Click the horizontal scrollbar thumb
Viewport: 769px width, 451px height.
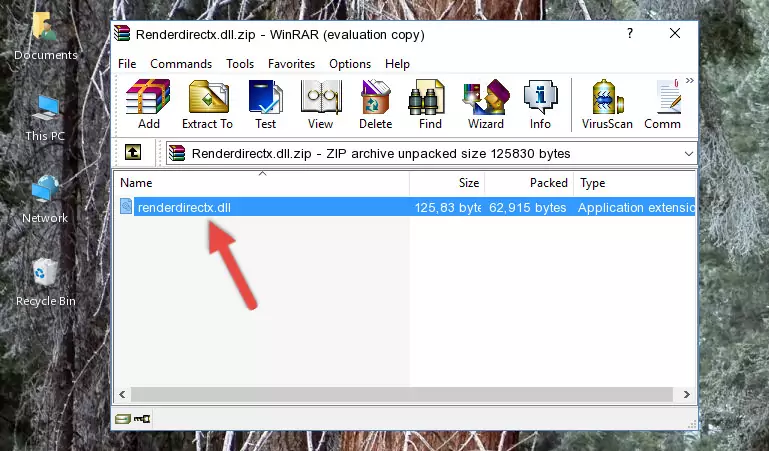(401, 394)
